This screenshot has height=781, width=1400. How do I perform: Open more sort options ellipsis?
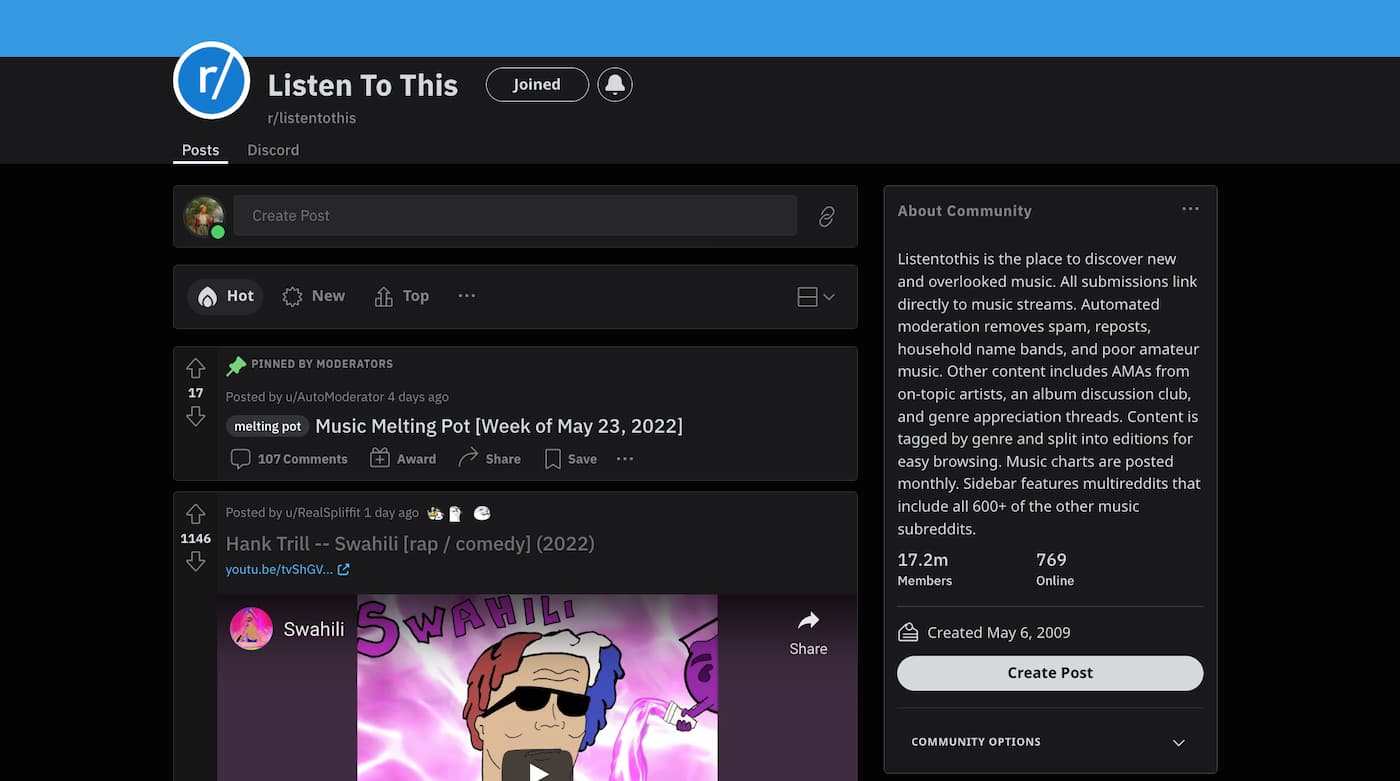click(467, 296)
